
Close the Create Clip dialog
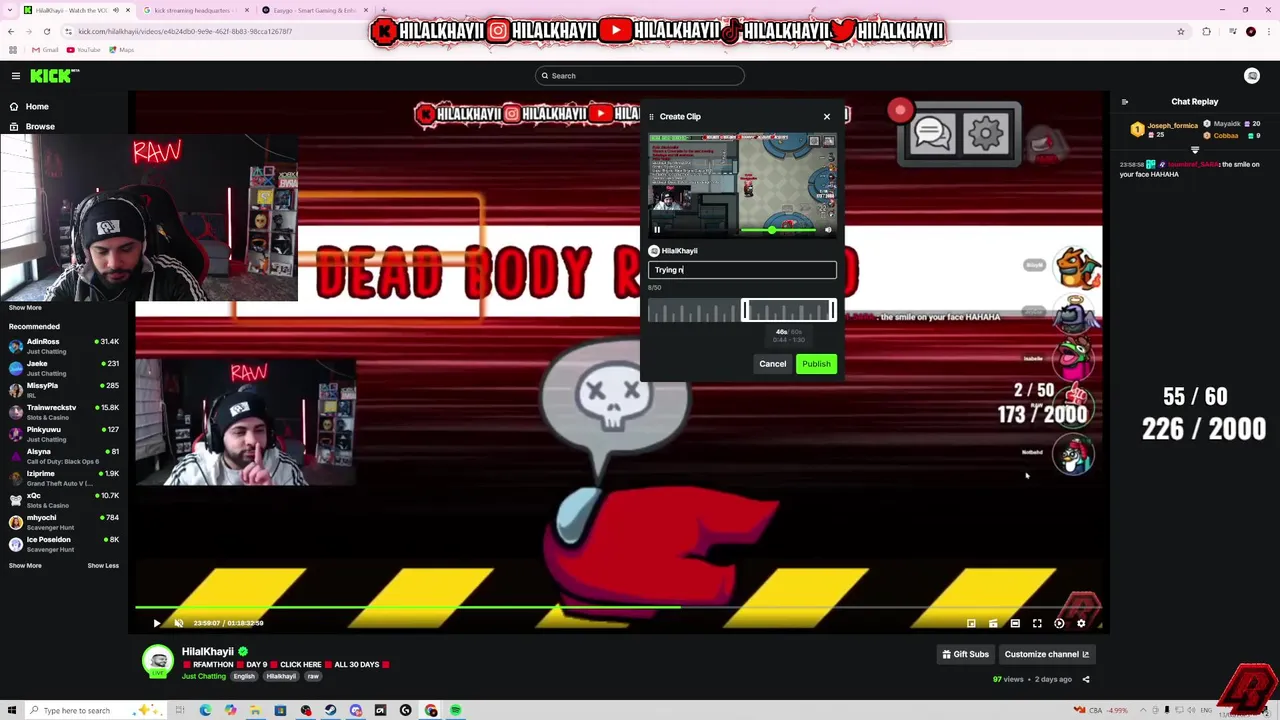(x=827, y=117)
